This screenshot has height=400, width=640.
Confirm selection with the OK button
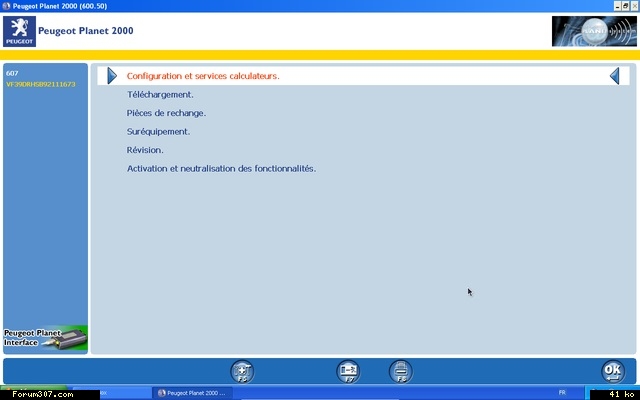point(613,371)
